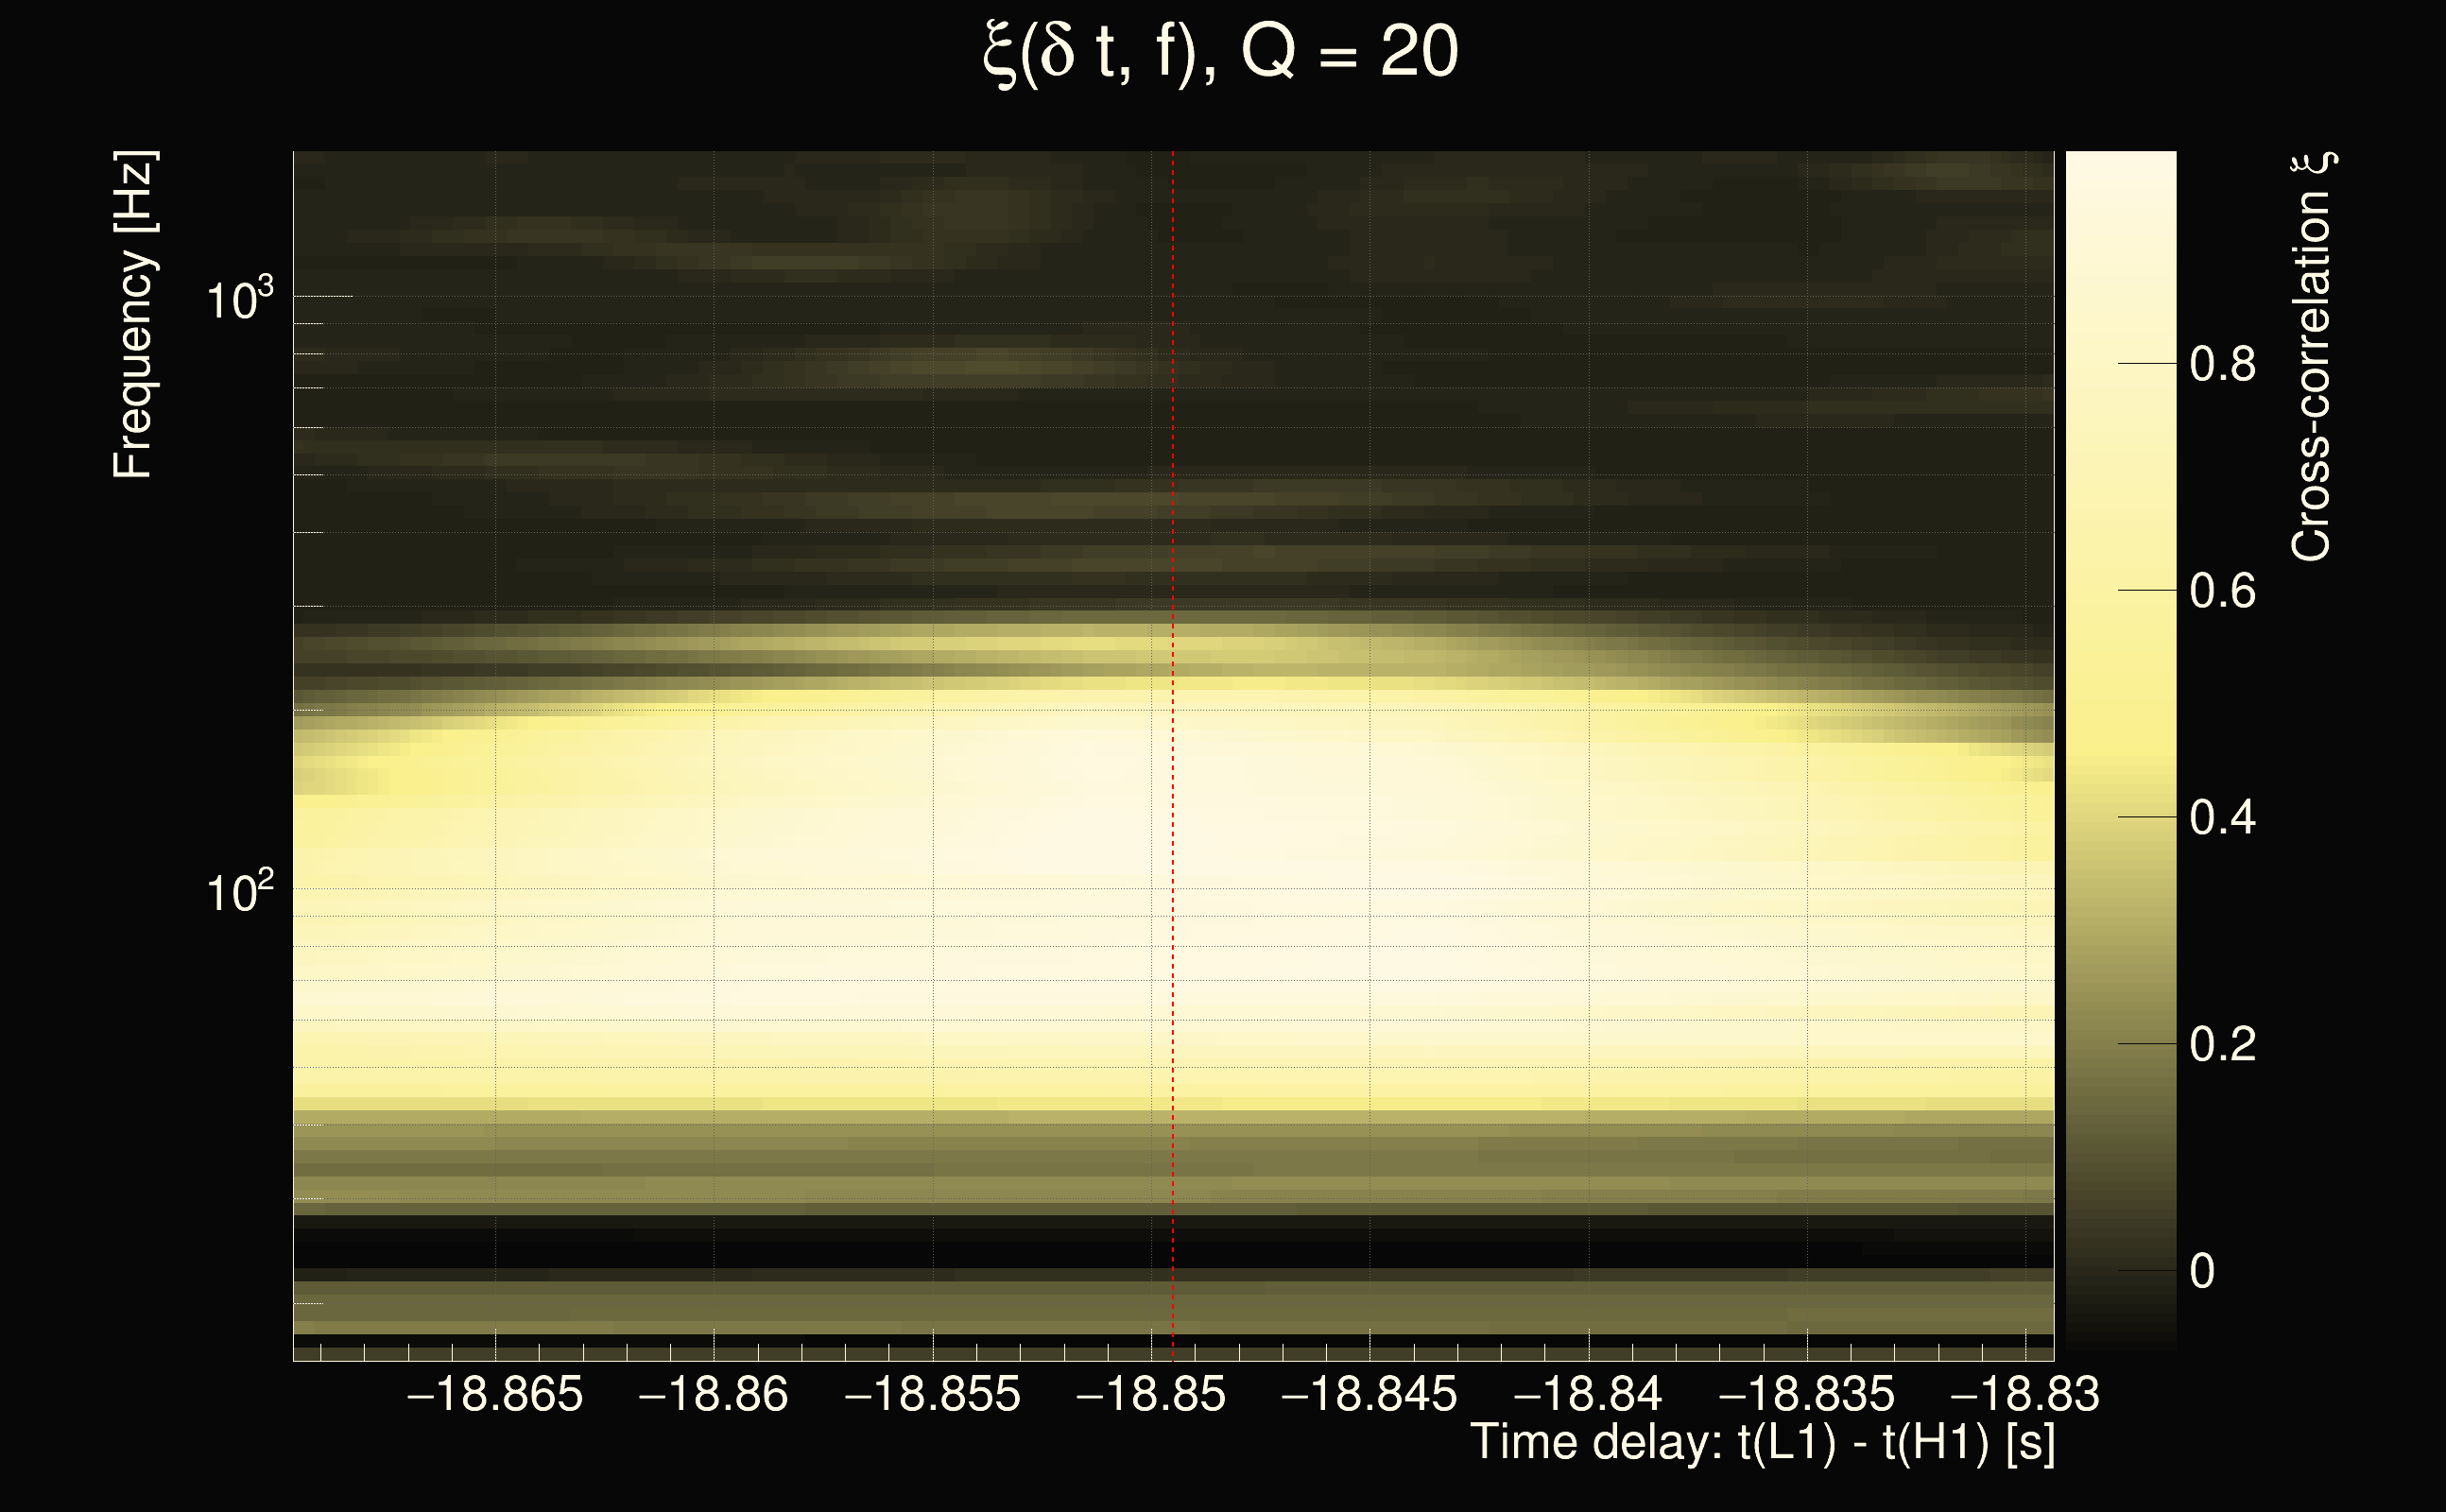2446x1512 pixels.
Task: Click the -18.86 time axis label
Action: pos(713,1394)
